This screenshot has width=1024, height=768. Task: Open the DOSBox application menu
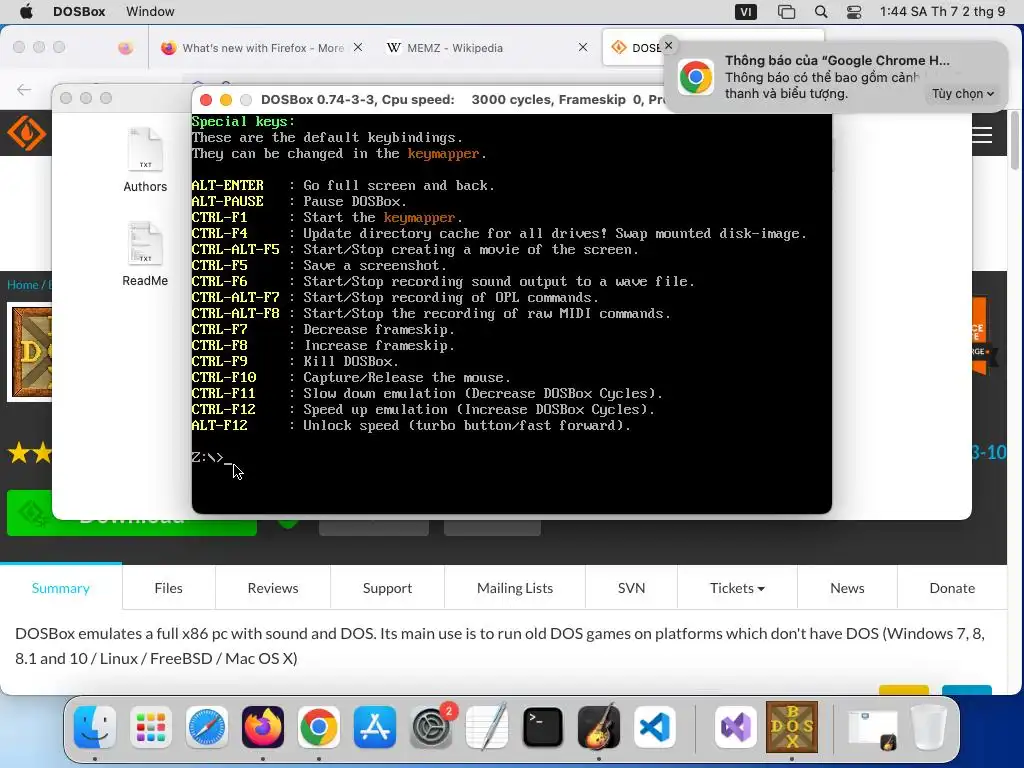click(79, 11)
